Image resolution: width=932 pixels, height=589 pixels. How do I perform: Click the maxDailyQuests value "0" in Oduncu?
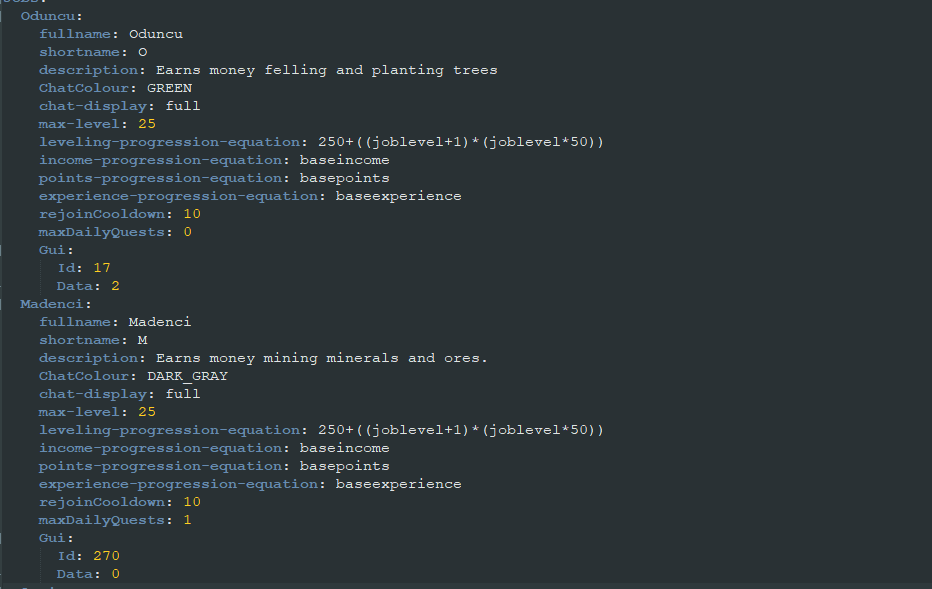tap(187, 232)
